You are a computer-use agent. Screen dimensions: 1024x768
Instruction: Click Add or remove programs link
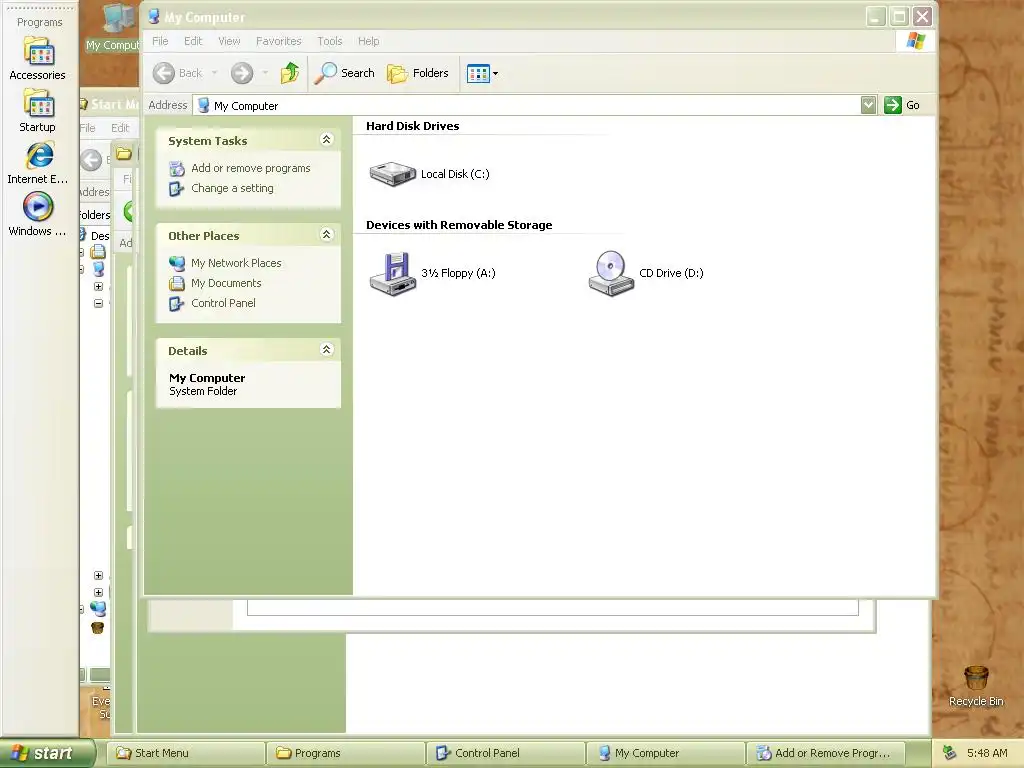tap(251, 168)
